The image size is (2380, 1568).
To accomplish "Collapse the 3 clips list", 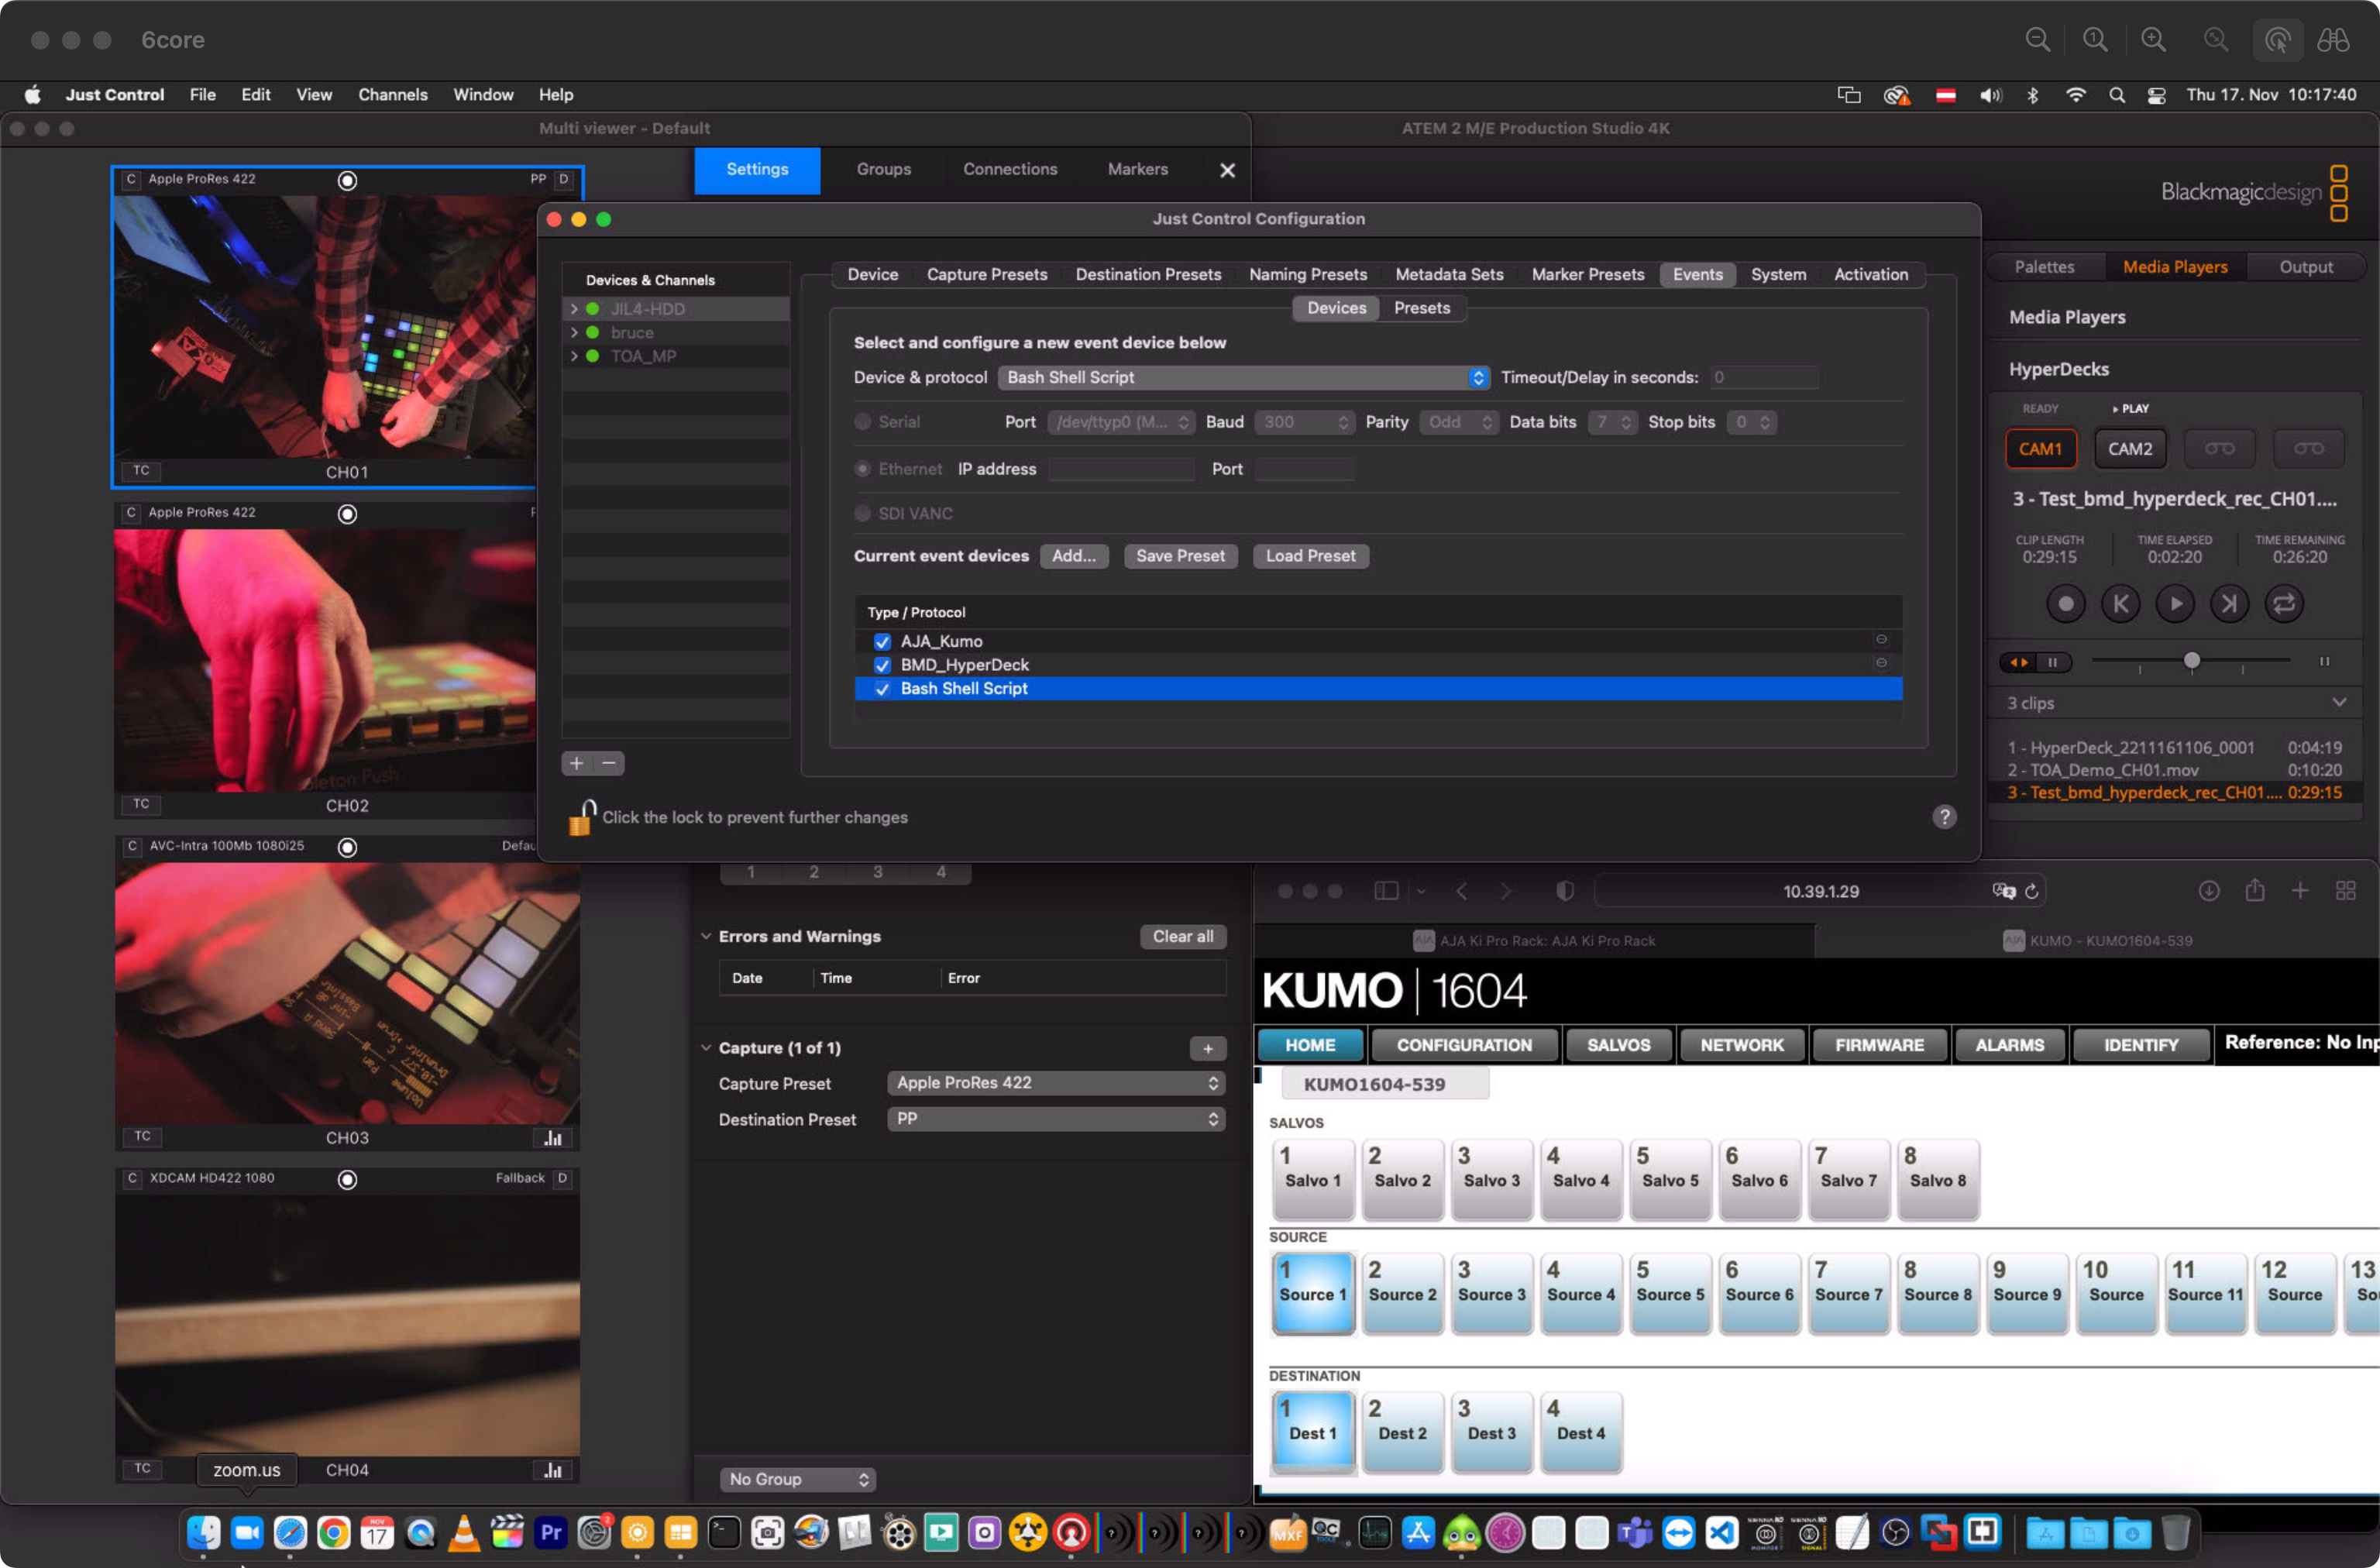I will pyautogui.click(x=2339, y=703).
